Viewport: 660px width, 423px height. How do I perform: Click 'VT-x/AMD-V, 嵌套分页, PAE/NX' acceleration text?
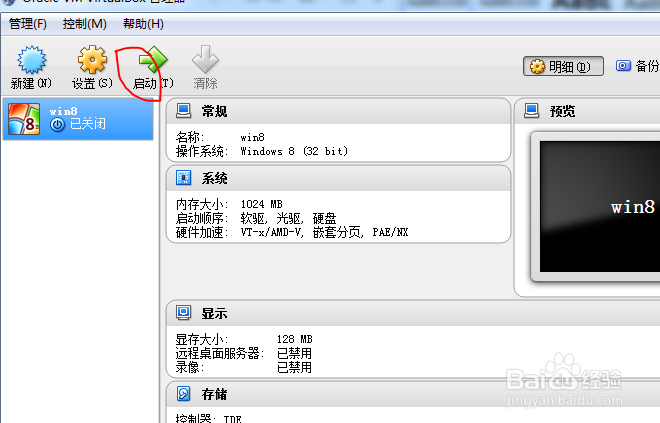pos(324,232)
